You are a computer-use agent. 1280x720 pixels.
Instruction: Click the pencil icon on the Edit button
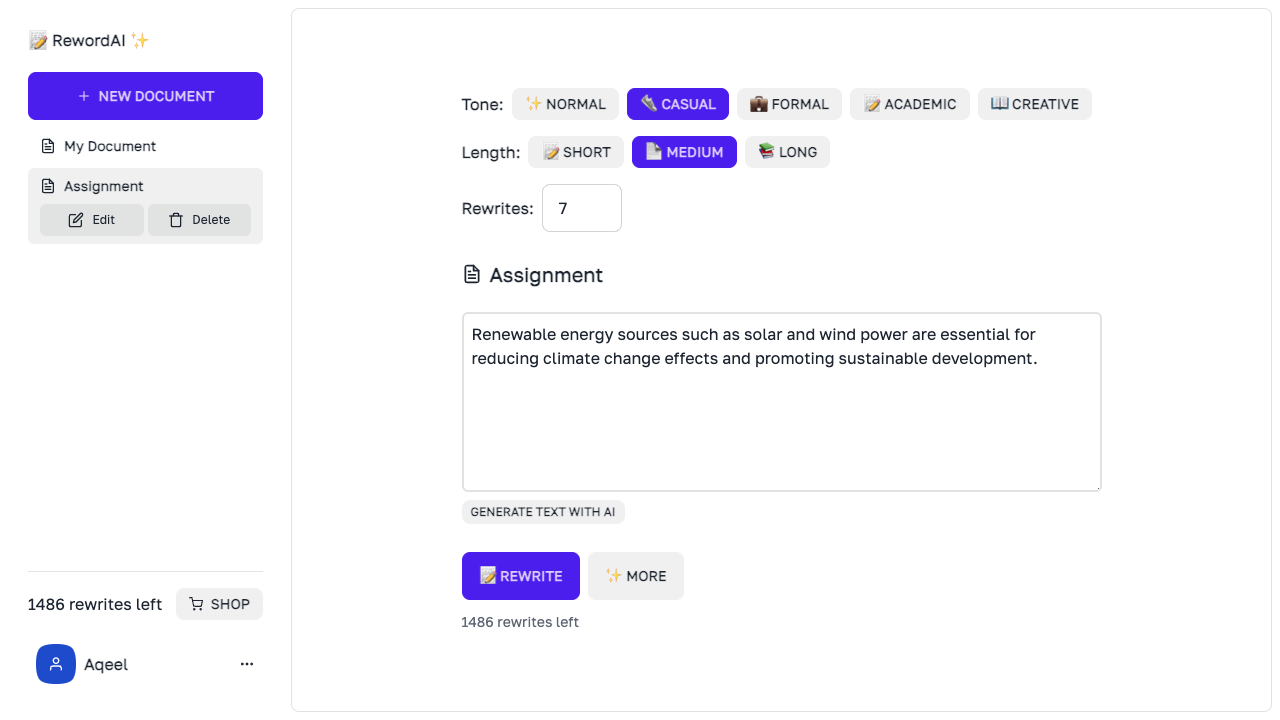click(x=75, y=219)
